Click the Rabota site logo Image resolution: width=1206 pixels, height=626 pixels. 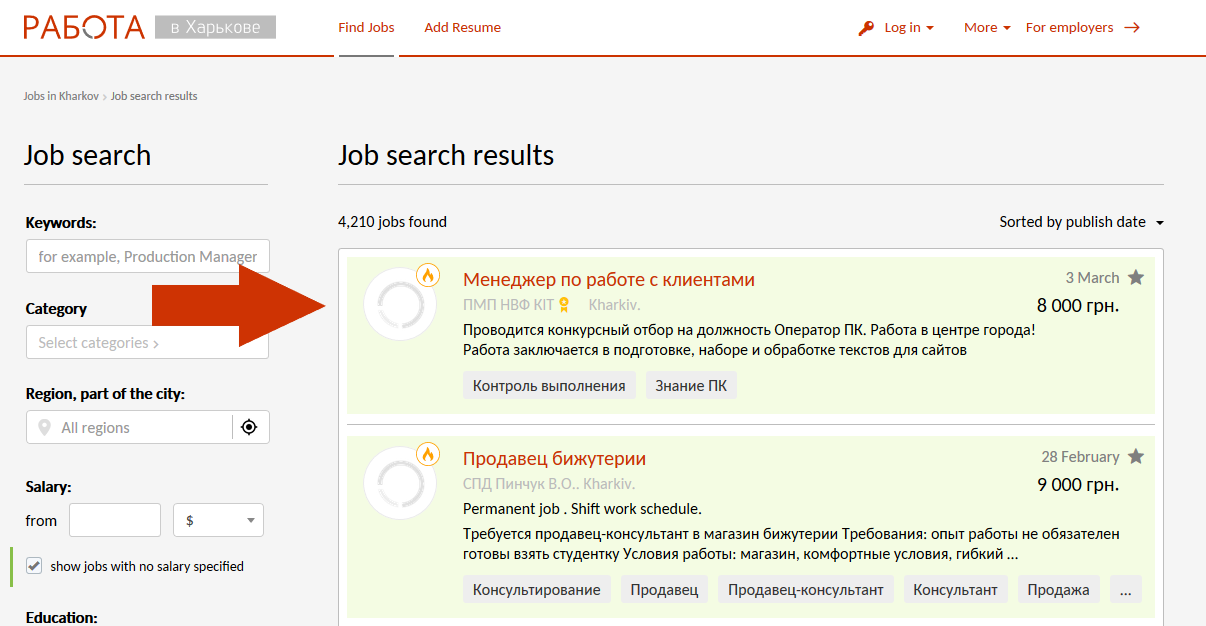[x=84, y=27]
